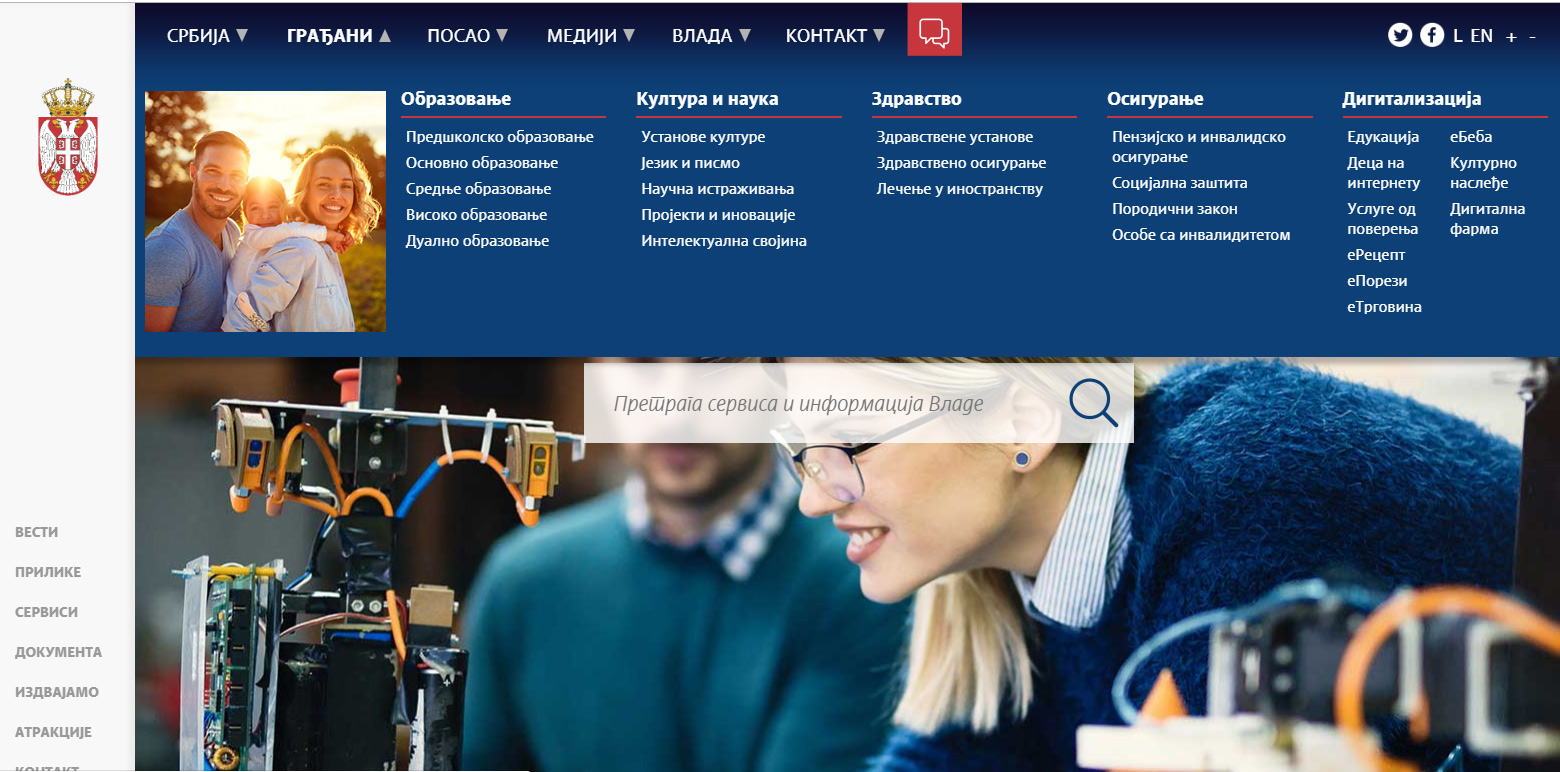
Task: Switch language to EN
Action: 1481,36
